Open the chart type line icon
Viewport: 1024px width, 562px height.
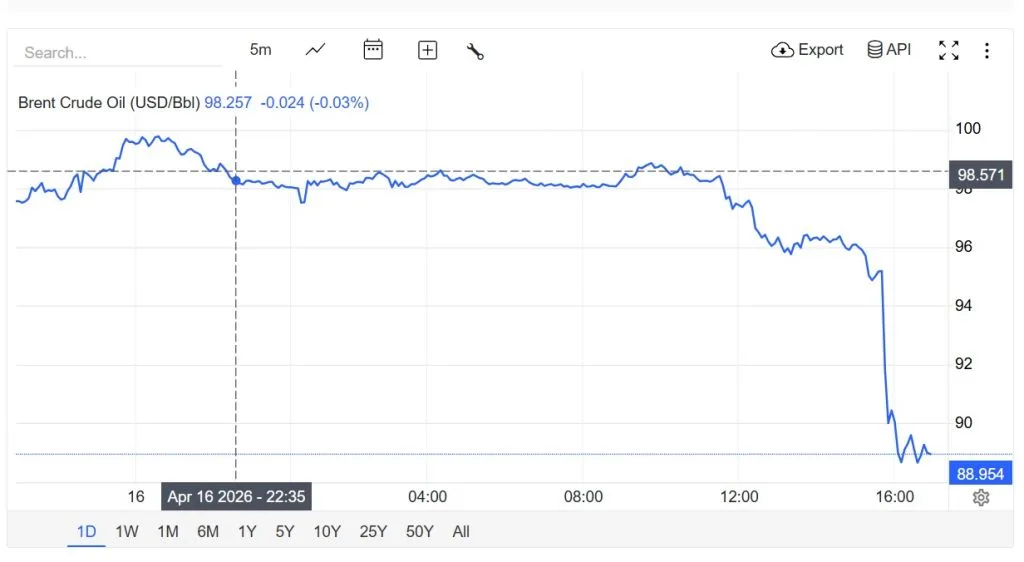(x=316, y=50)
